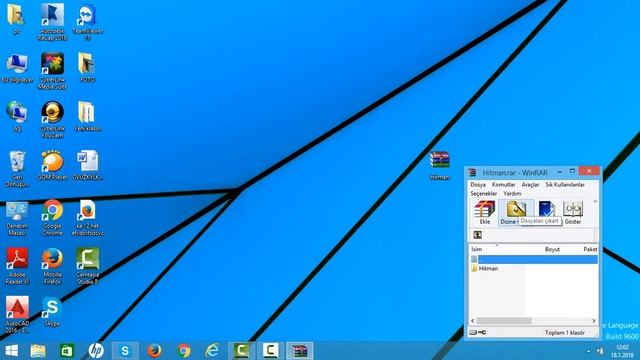Sort archive list by Boyut column
This screenshot has height=360, width=640.
point(552,249)
